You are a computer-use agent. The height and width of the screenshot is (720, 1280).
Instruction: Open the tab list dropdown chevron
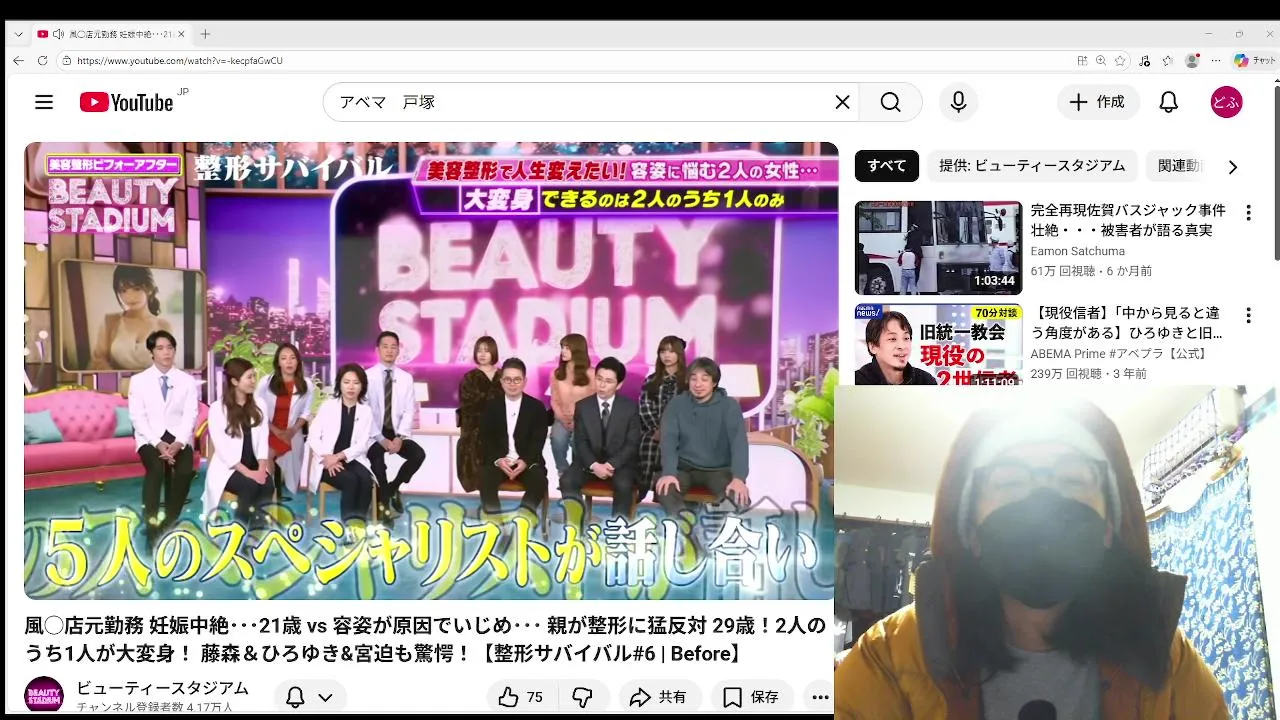(18, 34)
